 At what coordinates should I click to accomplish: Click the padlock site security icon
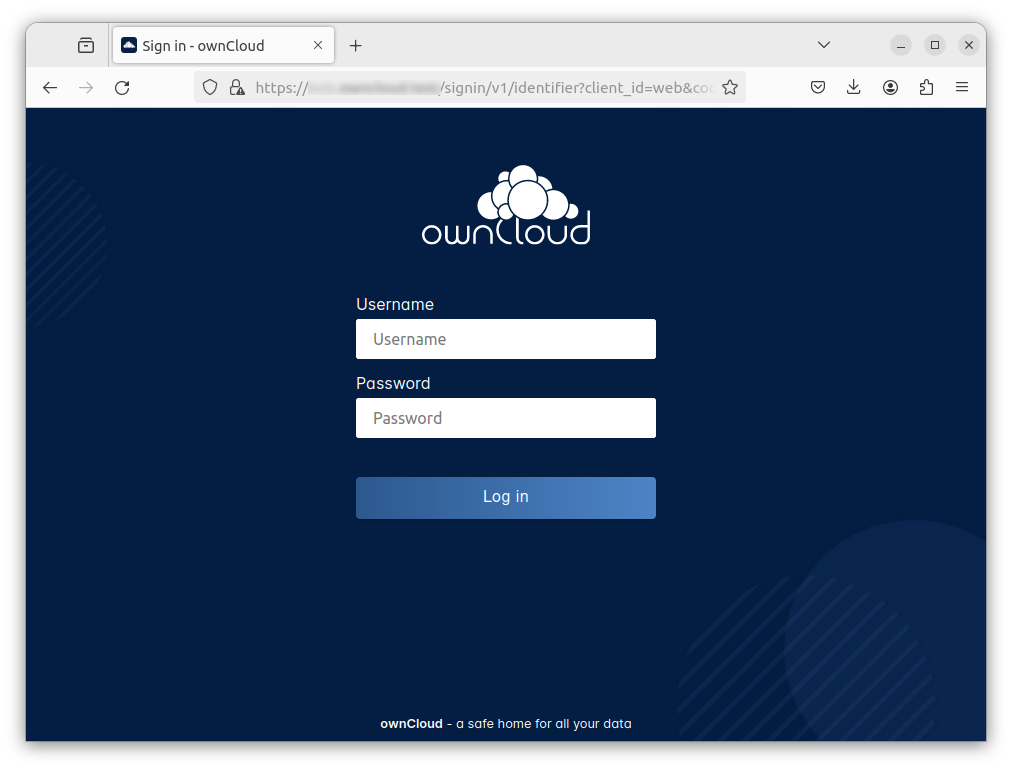237,87
